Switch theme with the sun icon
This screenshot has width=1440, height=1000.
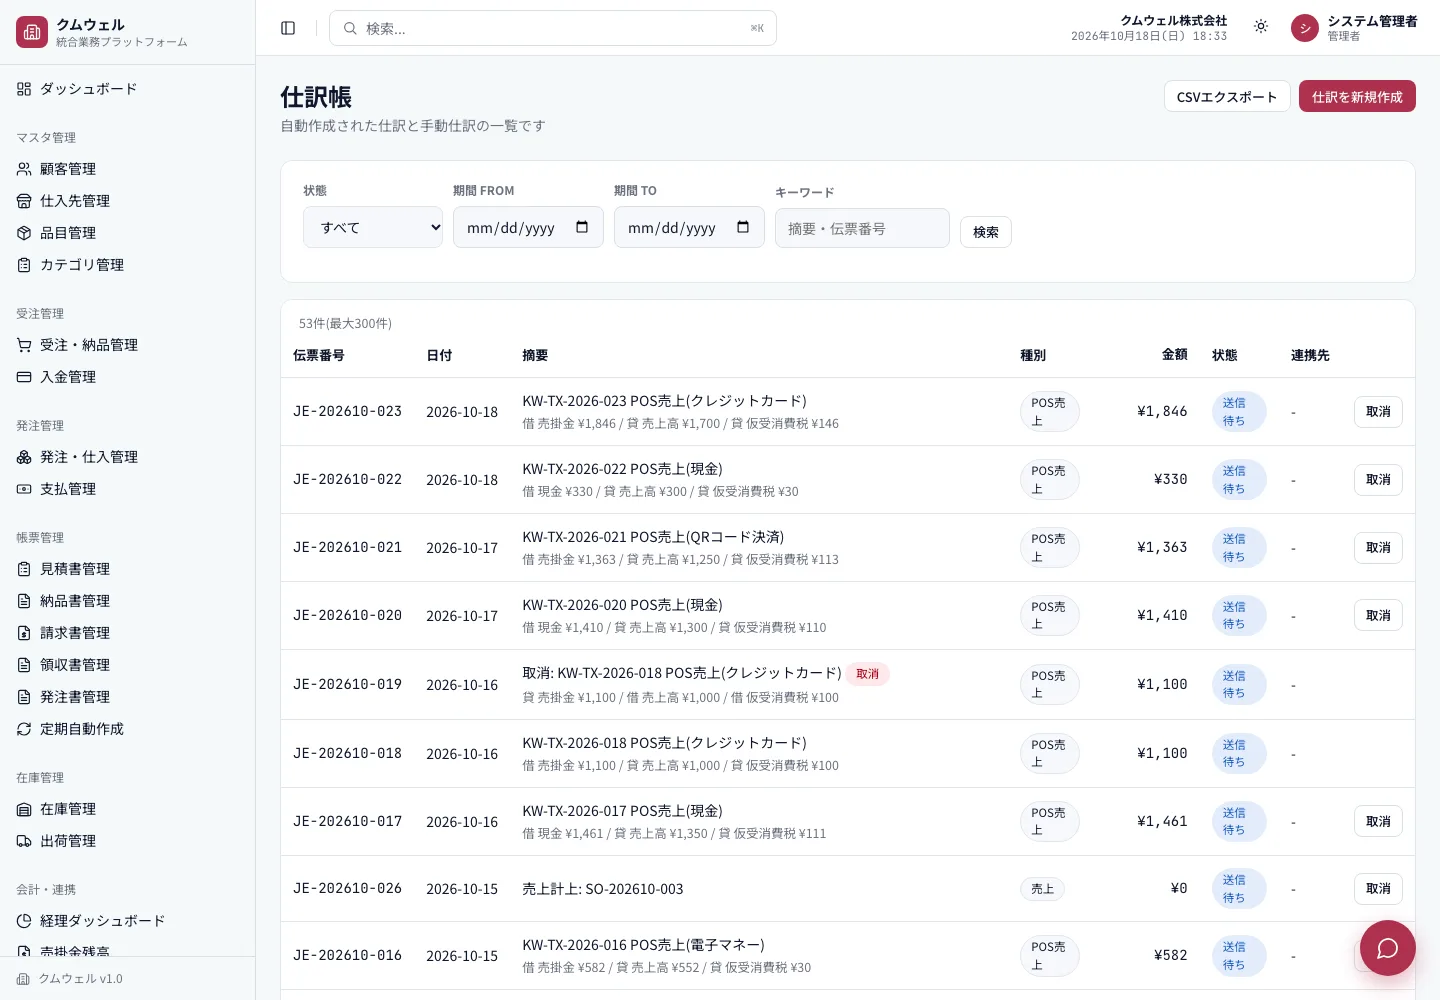(1261, 27)
